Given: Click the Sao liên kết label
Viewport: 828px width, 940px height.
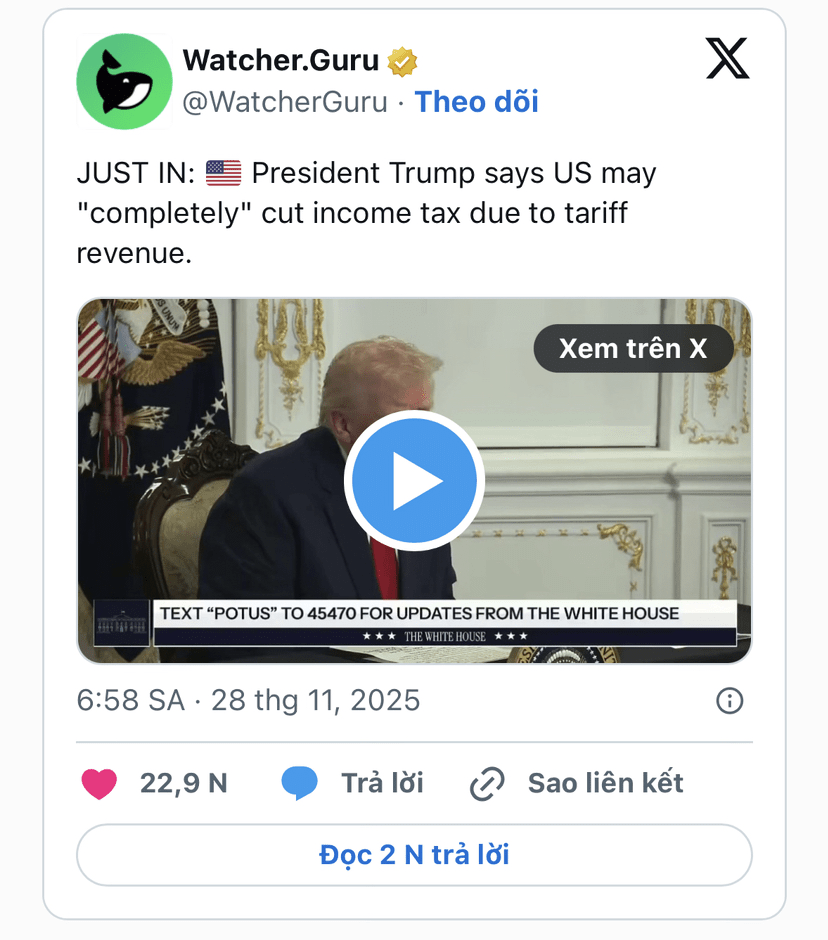Looking at the screenshot, I should pyautogui.click(x=606, y=783).
